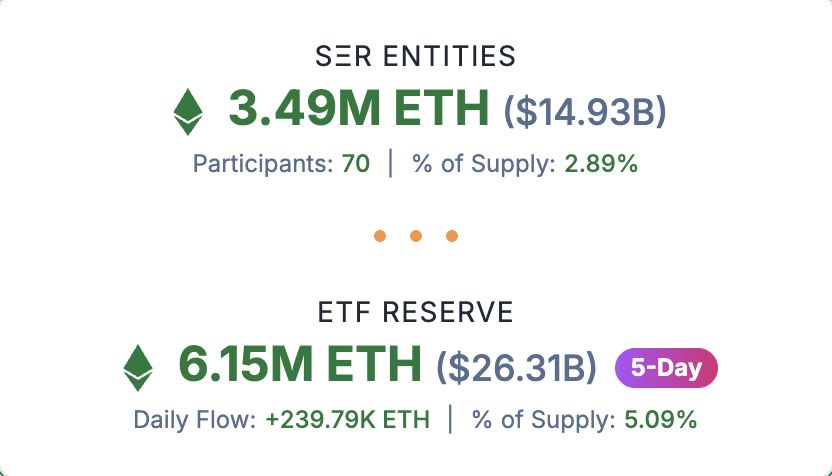Click the $14.93B dollar value
Screen dimensions: 832x476
point(585,111)
